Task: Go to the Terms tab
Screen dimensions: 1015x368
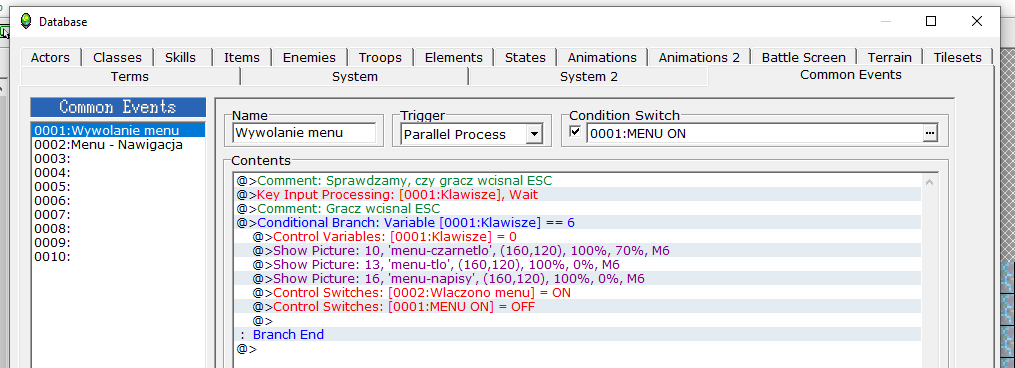Action: (129, 77)
